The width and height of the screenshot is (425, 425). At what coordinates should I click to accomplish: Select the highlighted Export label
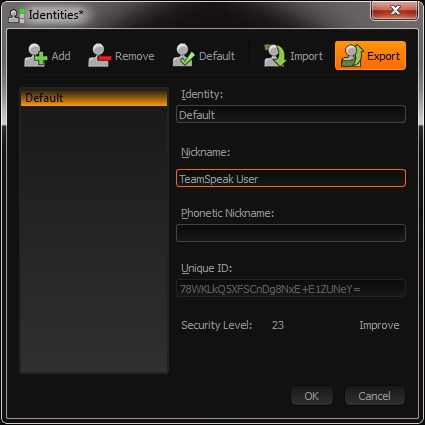(383, 56)
